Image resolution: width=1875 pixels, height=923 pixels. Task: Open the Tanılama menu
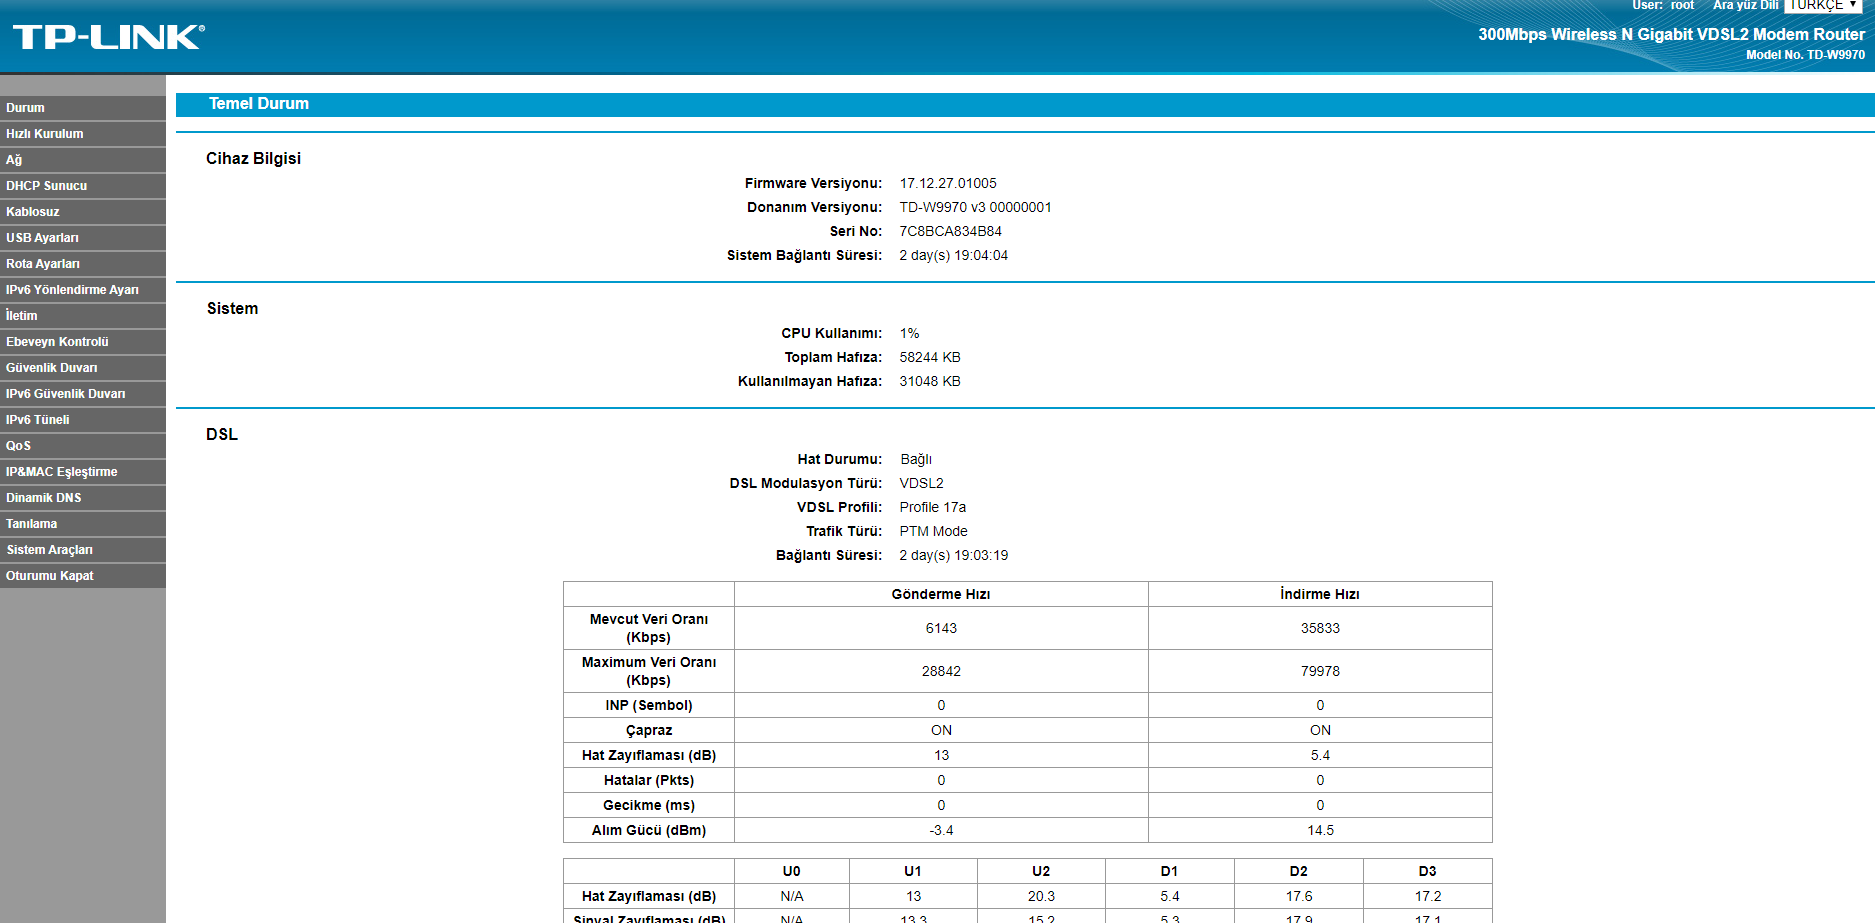(x=83, y=524)
